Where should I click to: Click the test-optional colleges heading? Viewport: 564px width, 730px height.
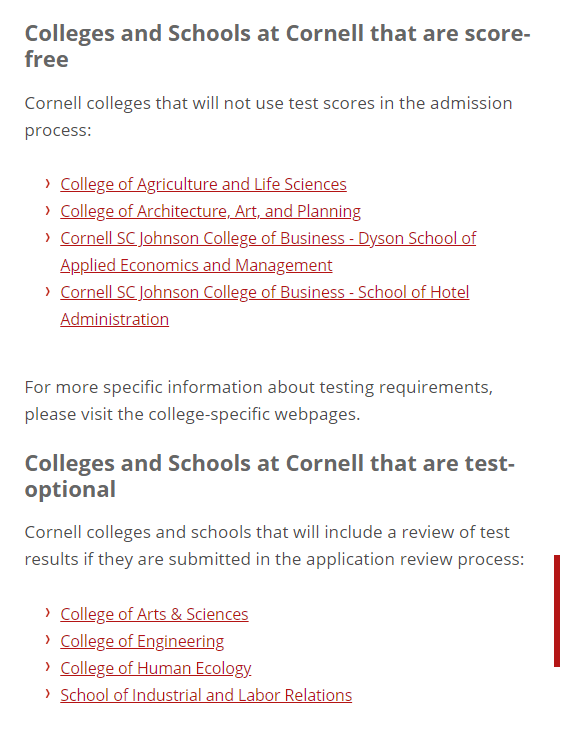pos(269,476)
